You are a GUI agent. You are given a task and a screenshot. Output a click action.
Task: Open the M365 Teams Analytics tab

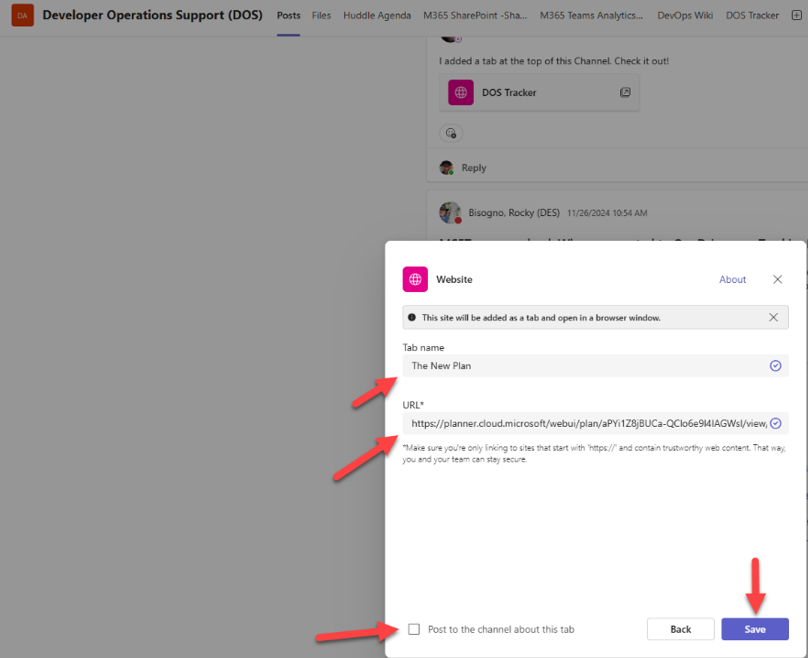[591, 15]
